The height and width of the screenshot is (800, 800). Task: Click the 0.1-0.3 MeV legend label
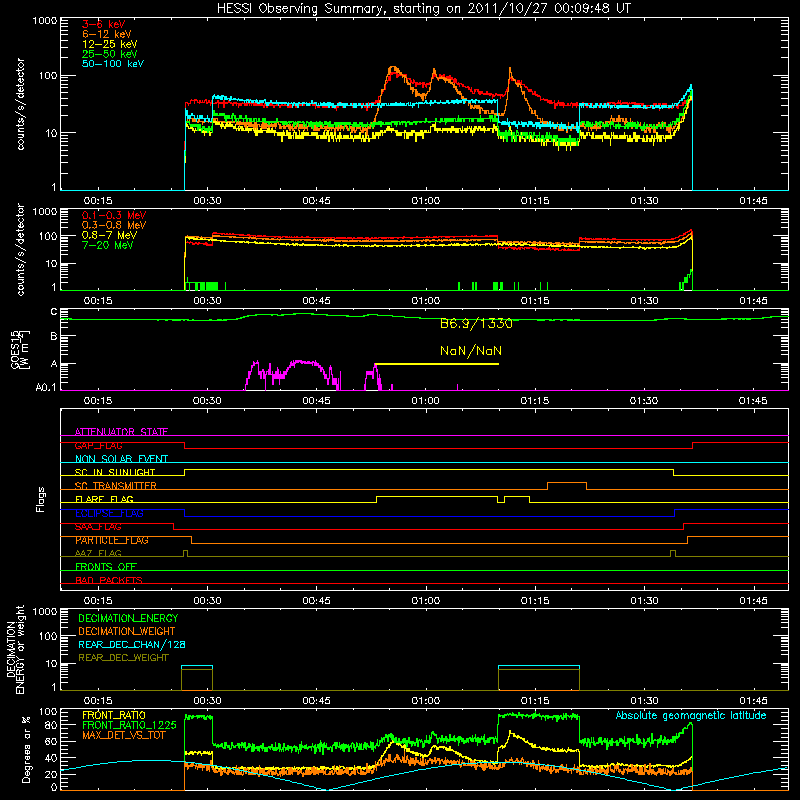114,215
